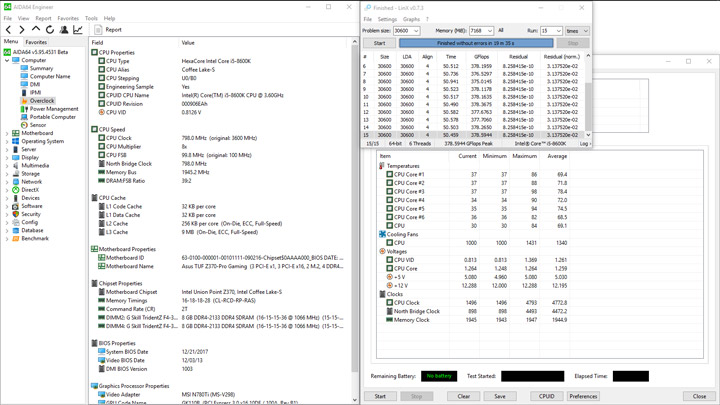
Task: Open Portable Computer in the tree
Action: pos(53,117)
